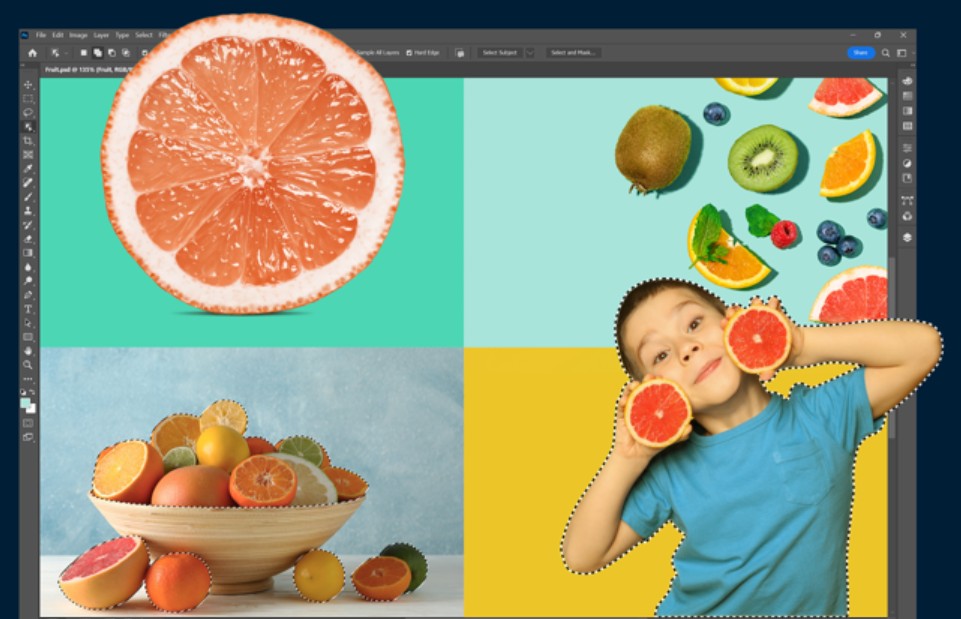
Task: Select the Zoom tool in the left toolbar
Action: (x=28, y=365)
